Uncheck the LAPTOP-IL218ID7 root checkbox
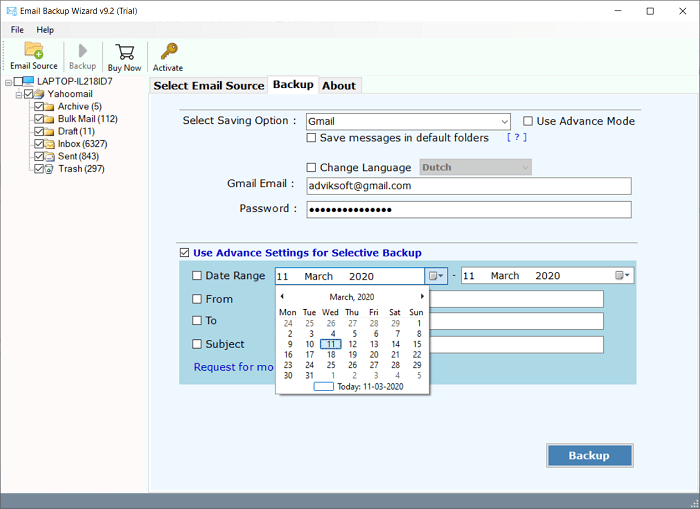 [x=18, y=81]
